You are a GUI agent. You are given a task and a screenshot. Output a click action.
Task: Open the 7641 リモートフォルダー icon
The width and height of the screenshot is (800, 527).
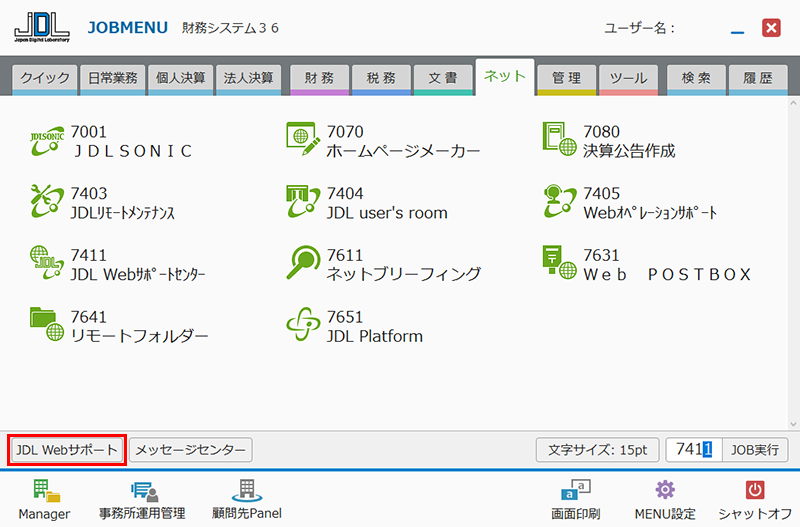pyautogui.click(x=47, y=324)
